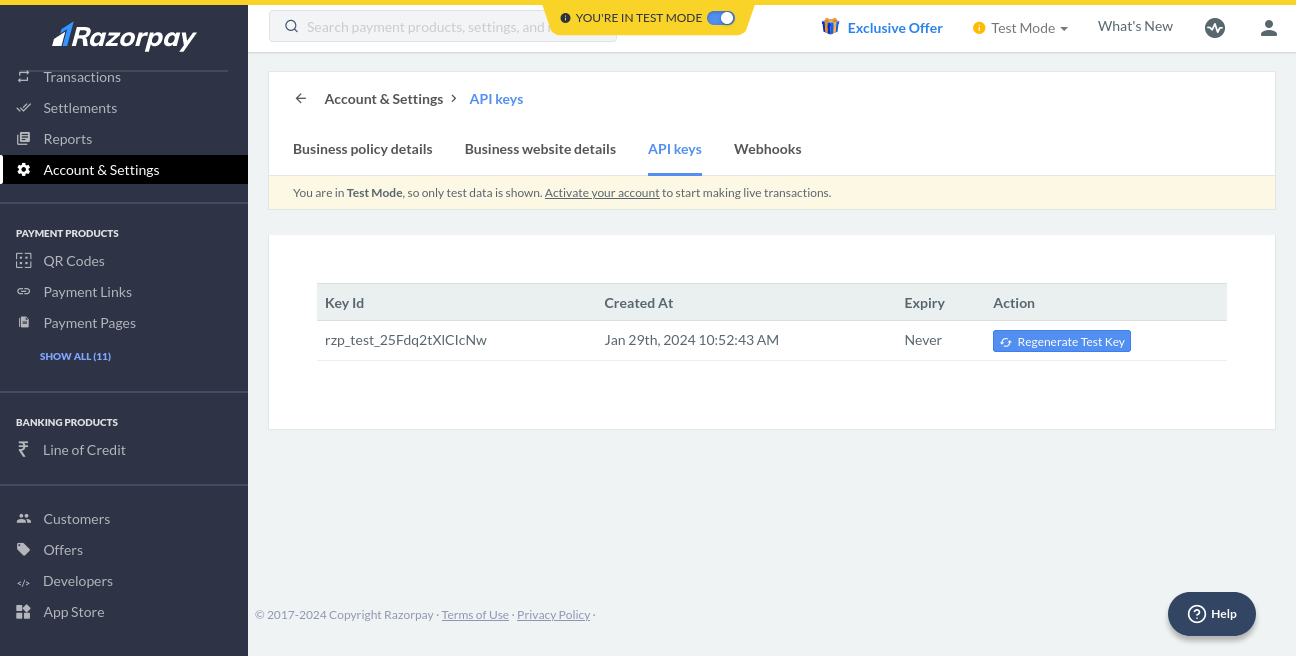The image size is (1296, 656).
Task: Click the Exclusive Offer gift icon
Action: click(830, 26)
